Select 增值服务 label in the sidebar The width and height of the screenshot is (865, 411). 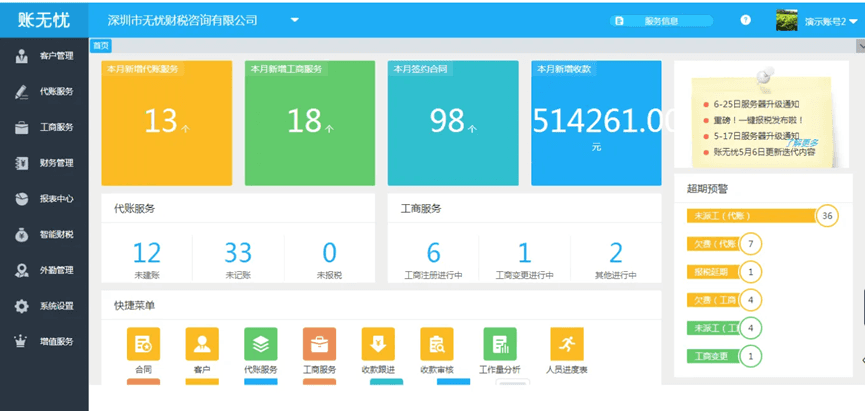56,341
